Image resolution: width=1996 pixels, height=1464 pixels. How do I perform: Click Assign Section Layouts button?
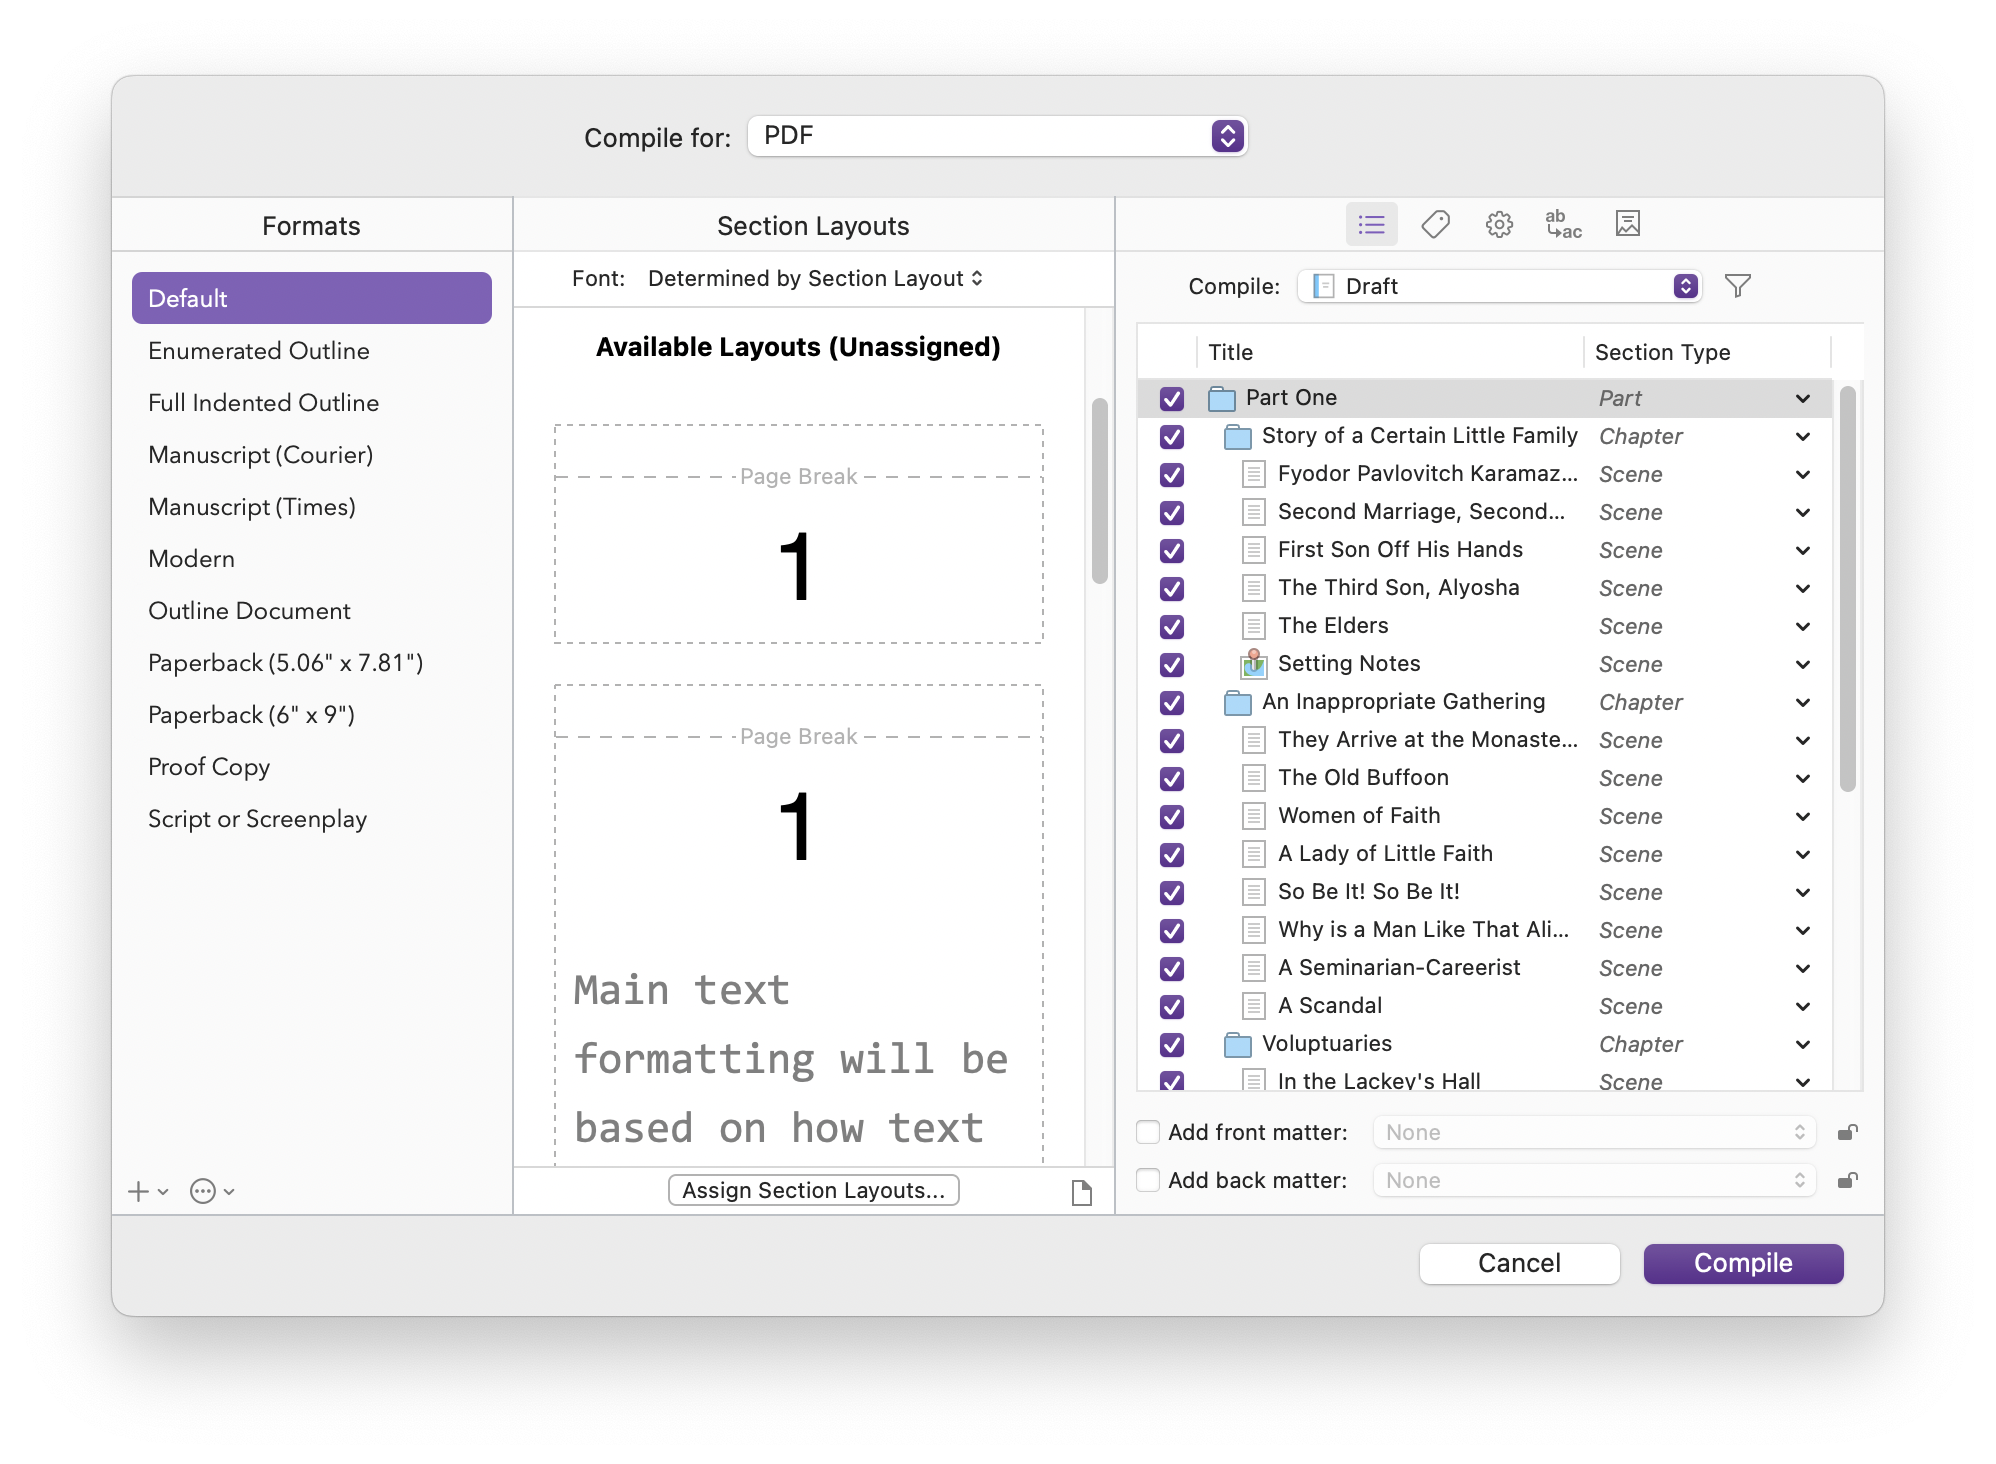click(x=813, y=1190)
